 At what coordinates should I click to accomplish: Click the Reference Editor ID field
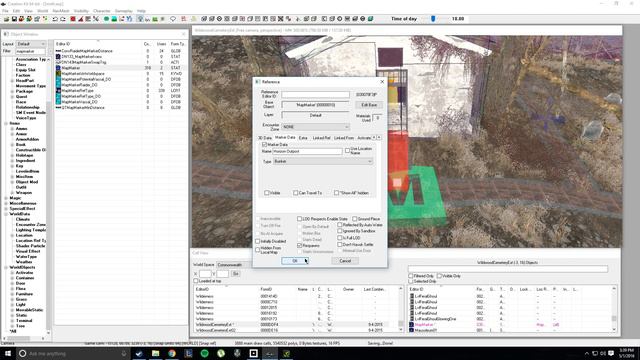click(316, 94)
